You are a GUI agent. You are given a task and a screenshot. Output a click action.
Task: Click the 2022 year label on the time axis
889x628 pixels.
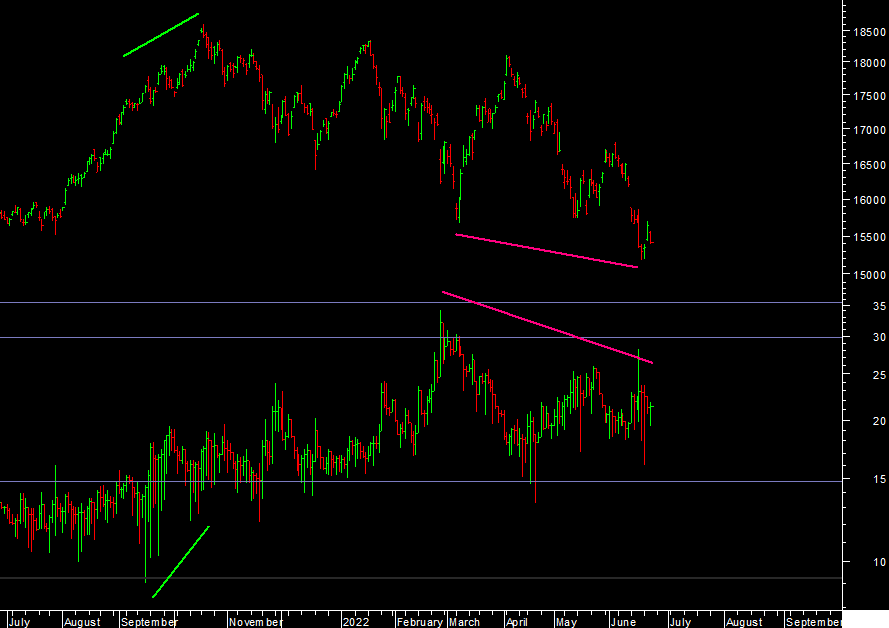(355, 622)
